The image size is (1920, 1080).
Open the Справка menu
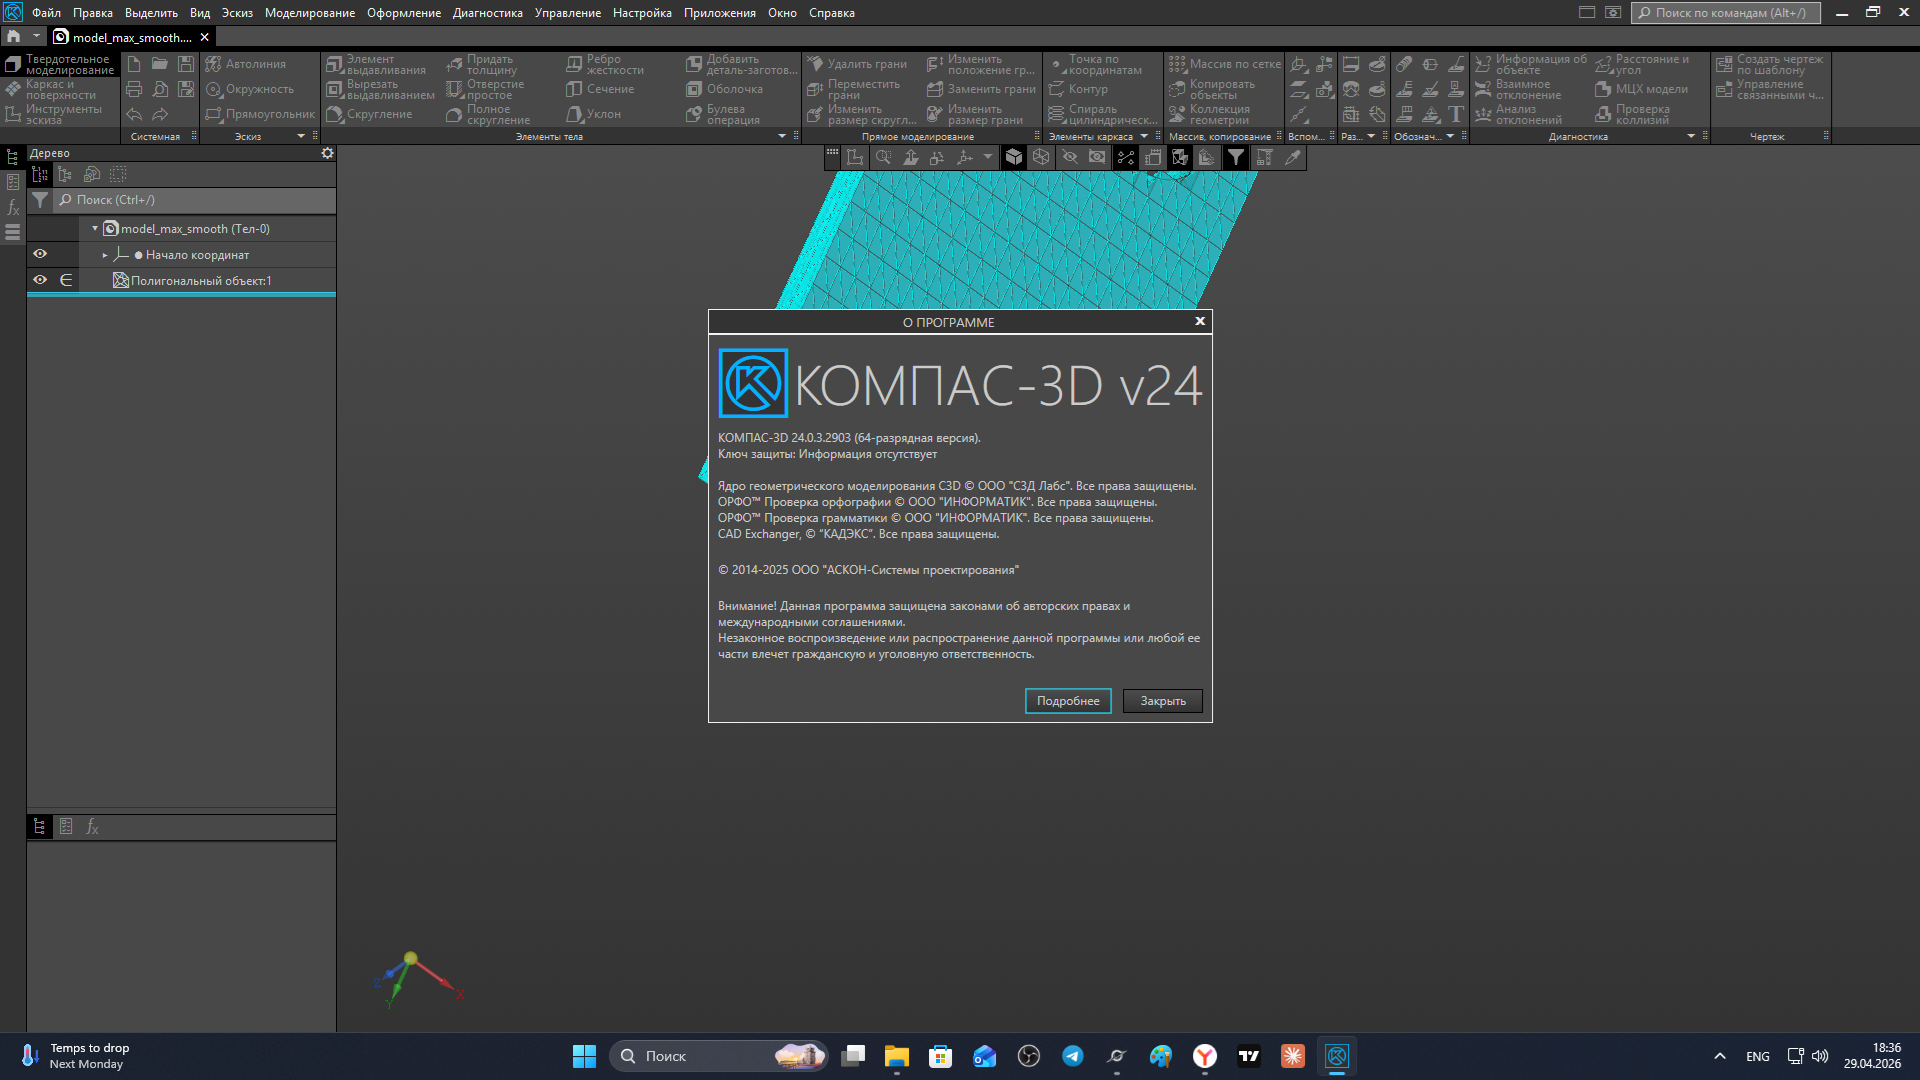coord(832,13)
